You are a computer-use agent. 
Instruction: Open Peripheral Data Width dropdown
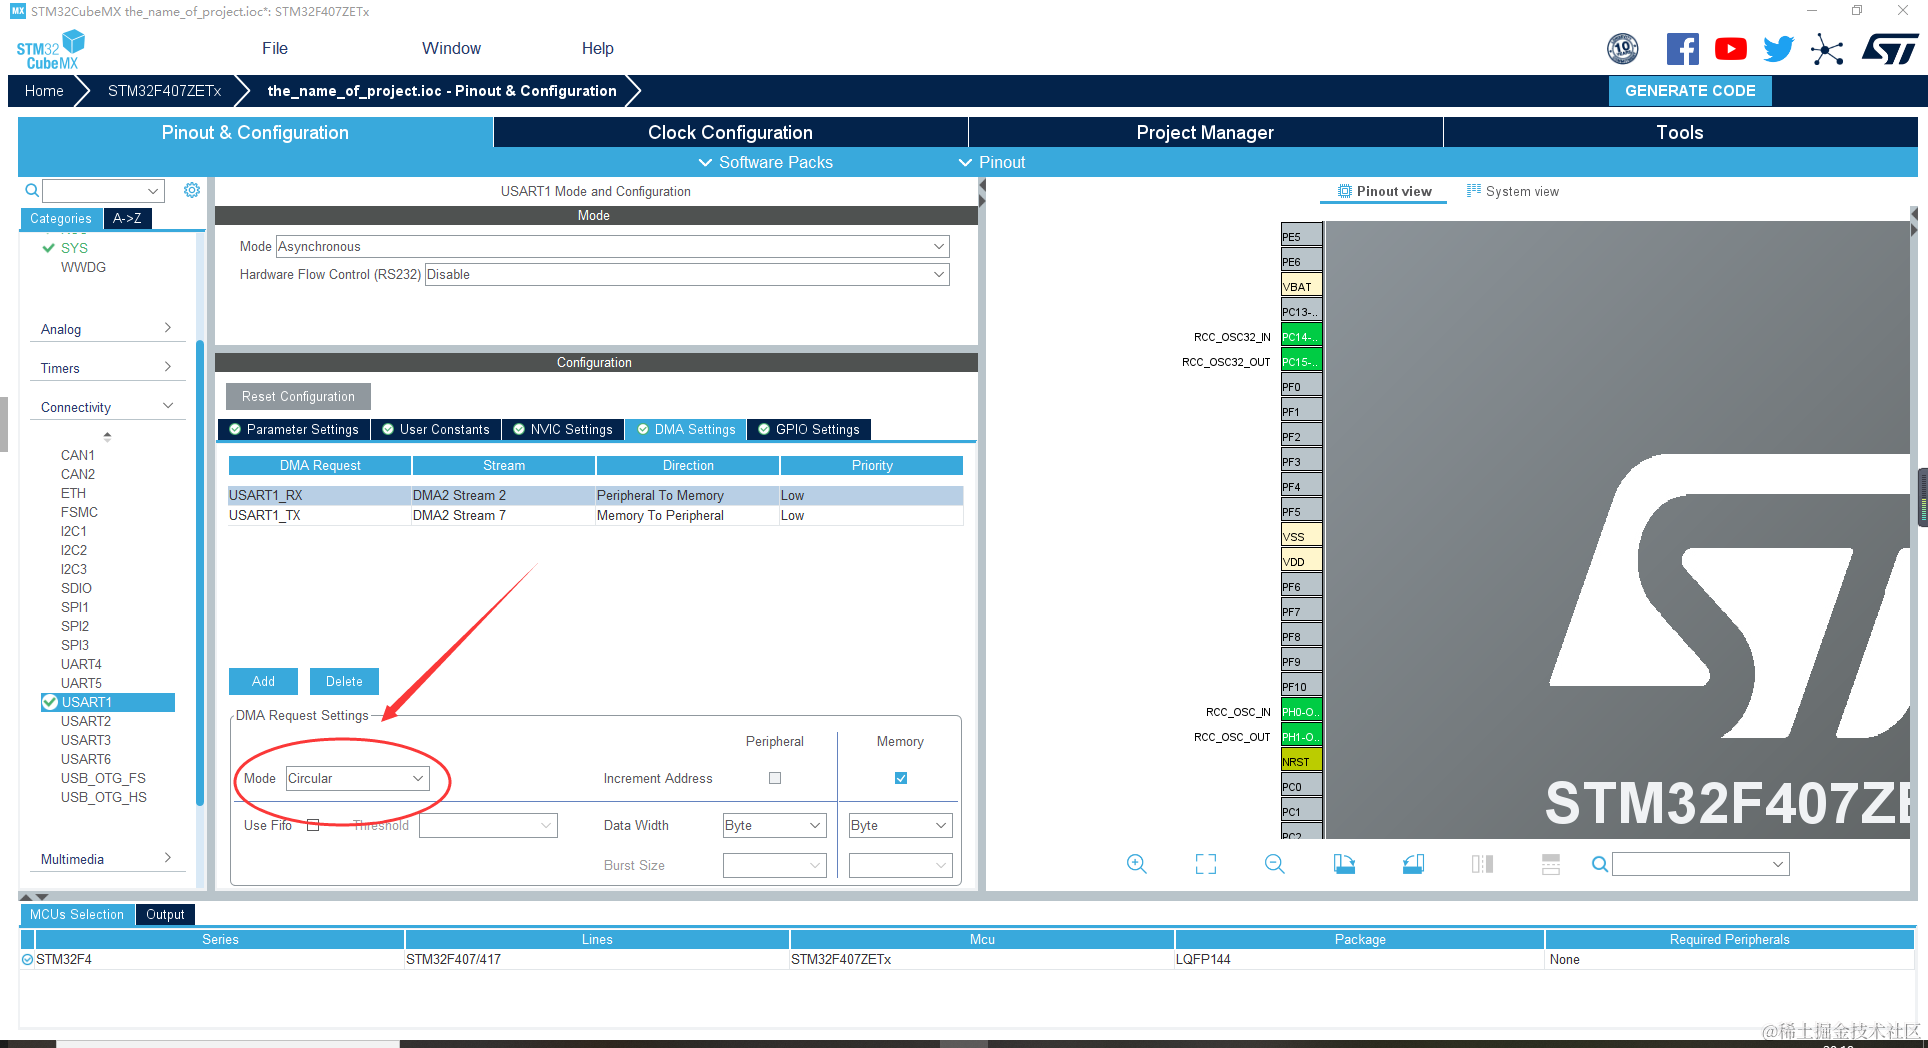[775, 825]
